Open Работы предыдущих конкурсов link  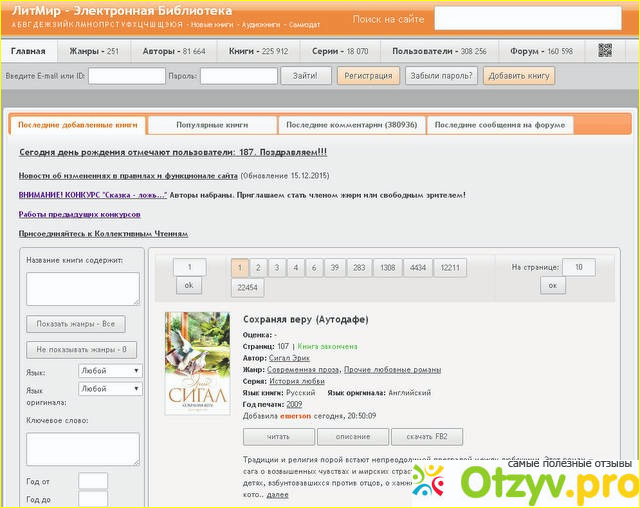pyautogui.click(x=80, y=214)
